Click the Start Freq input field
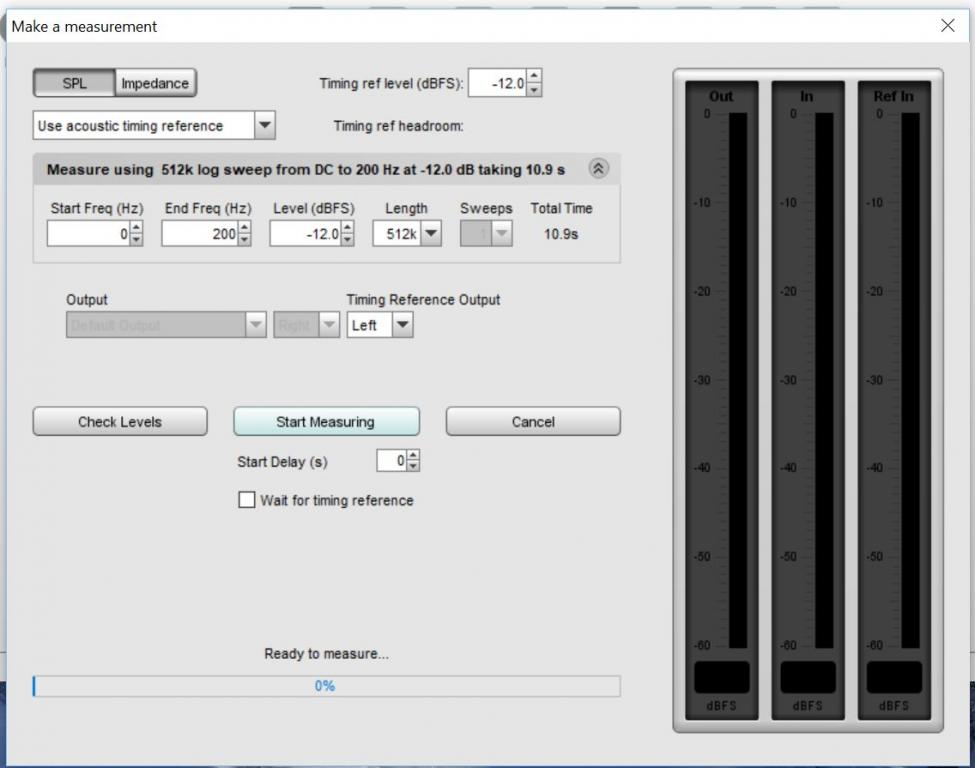Viewport: 975px width, 768px height. click(88, 234)
